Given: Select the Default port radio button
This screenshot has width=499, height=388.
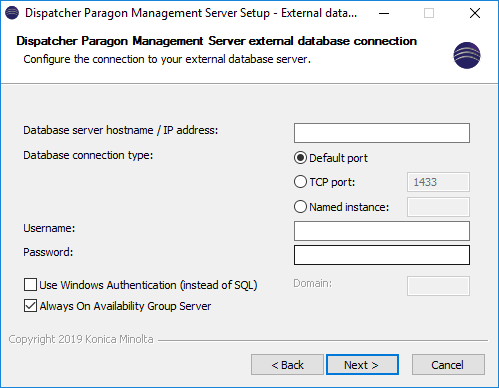Looking at the screenshot, I should [300, 158].
